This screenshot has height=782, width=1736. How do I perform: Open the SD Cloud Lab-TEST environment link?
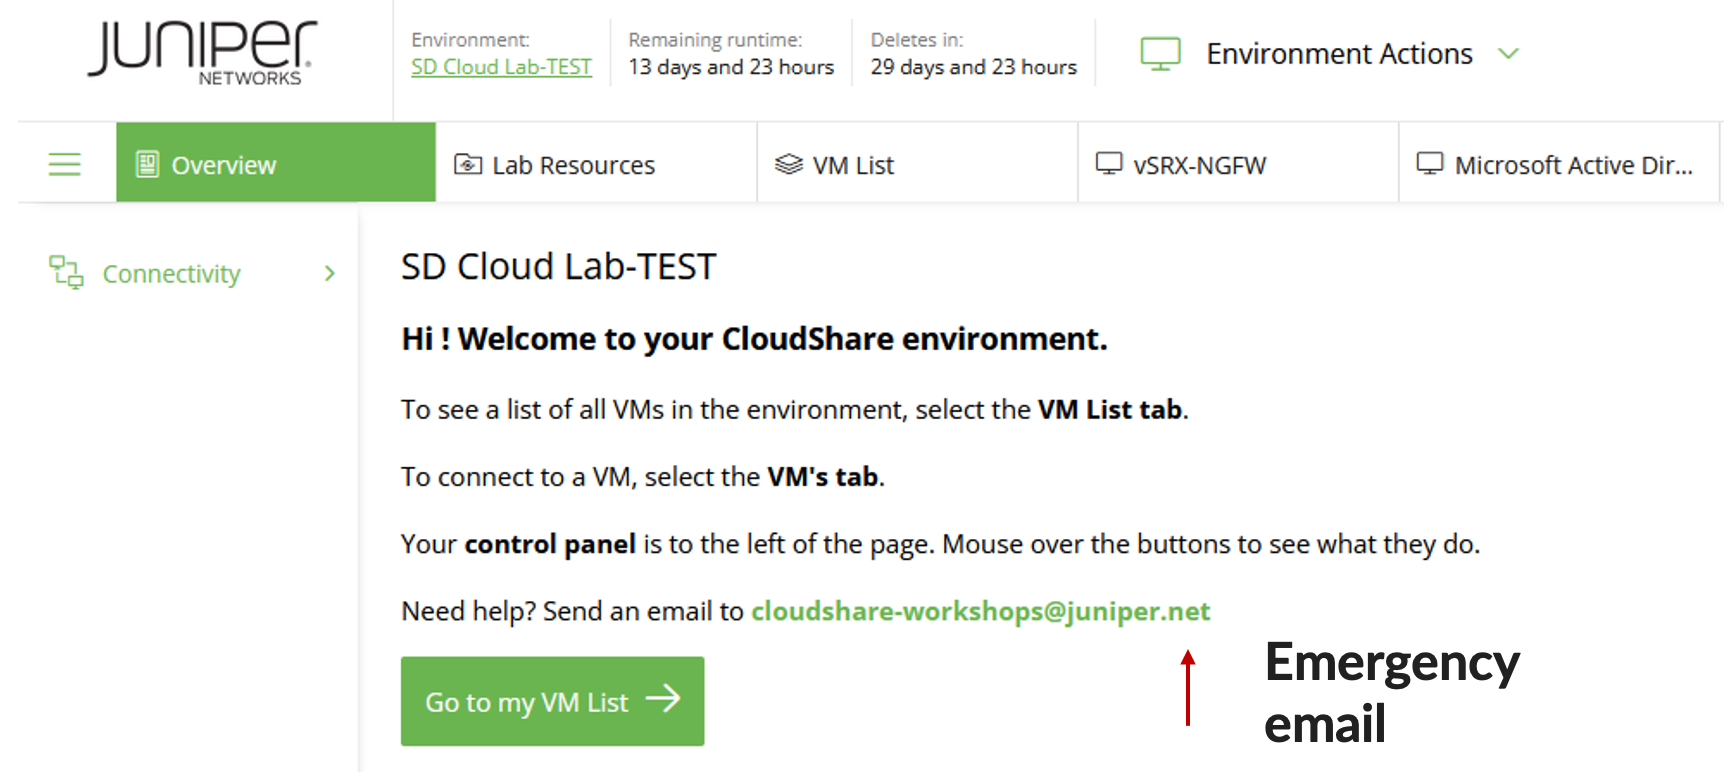pos(501,67)
